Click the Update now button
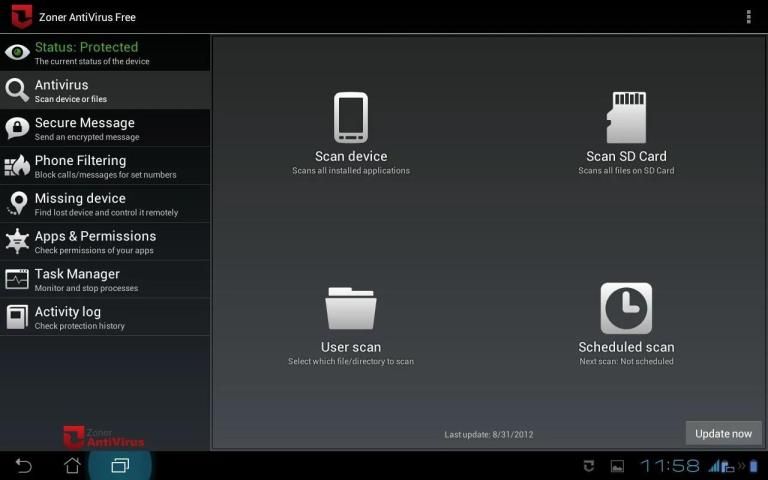The height and width of the screenshot is (480, 768). (x=723, y=433)
